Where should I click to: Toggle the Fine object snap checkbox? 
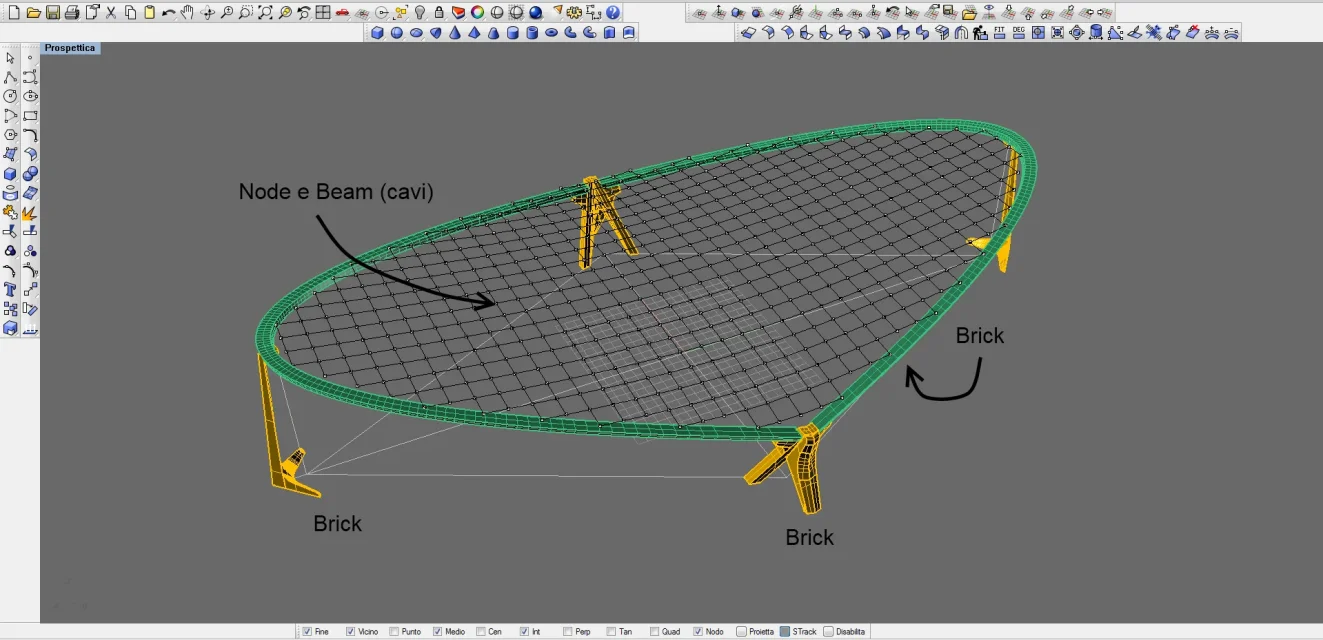click(307, 632)
